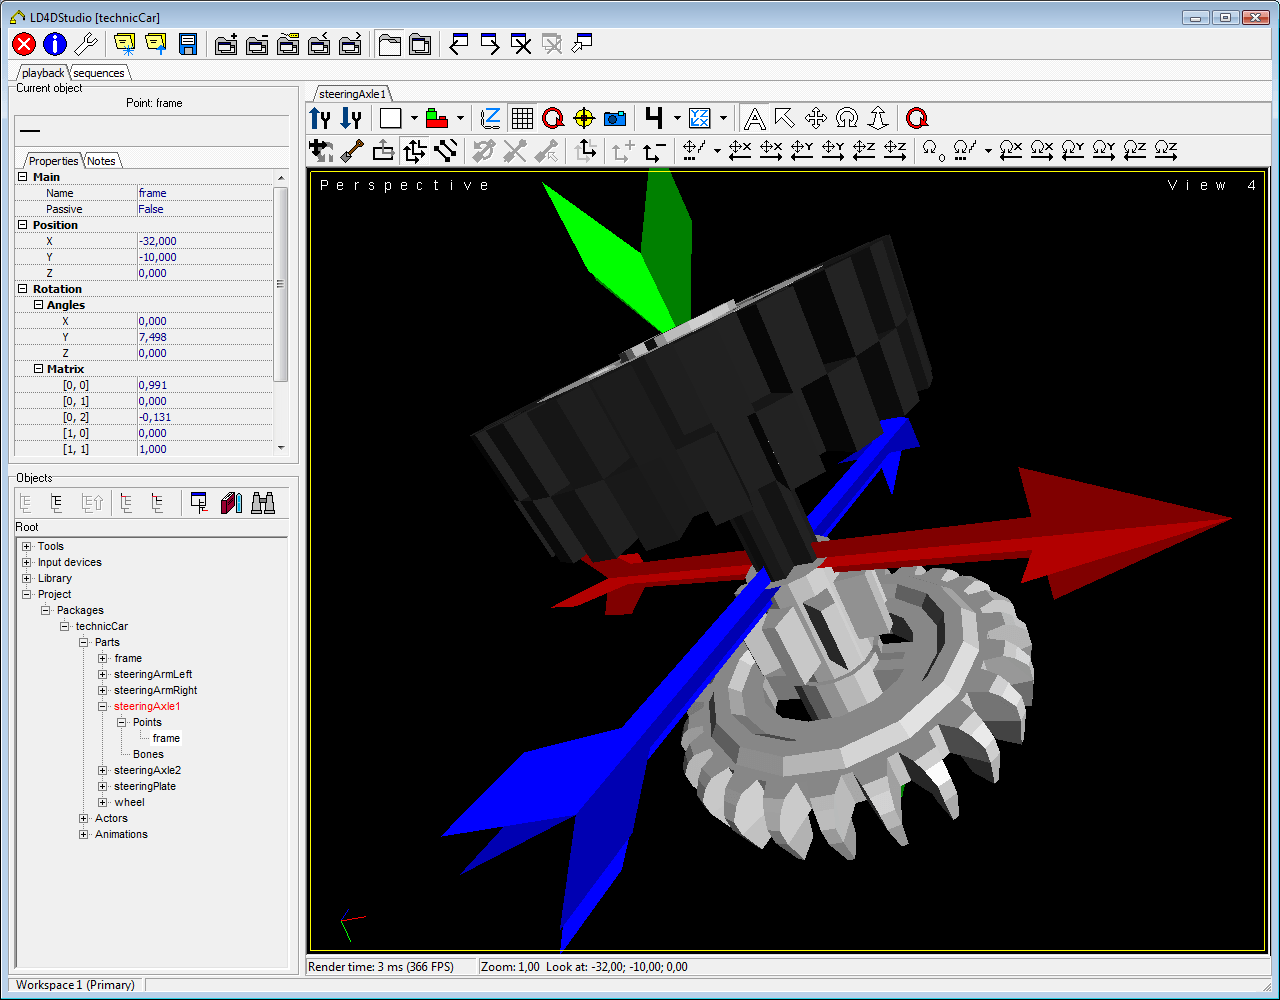Toggle the grid display button
The width and height of the screenshot is (1280, 1000).
[522, 118]
